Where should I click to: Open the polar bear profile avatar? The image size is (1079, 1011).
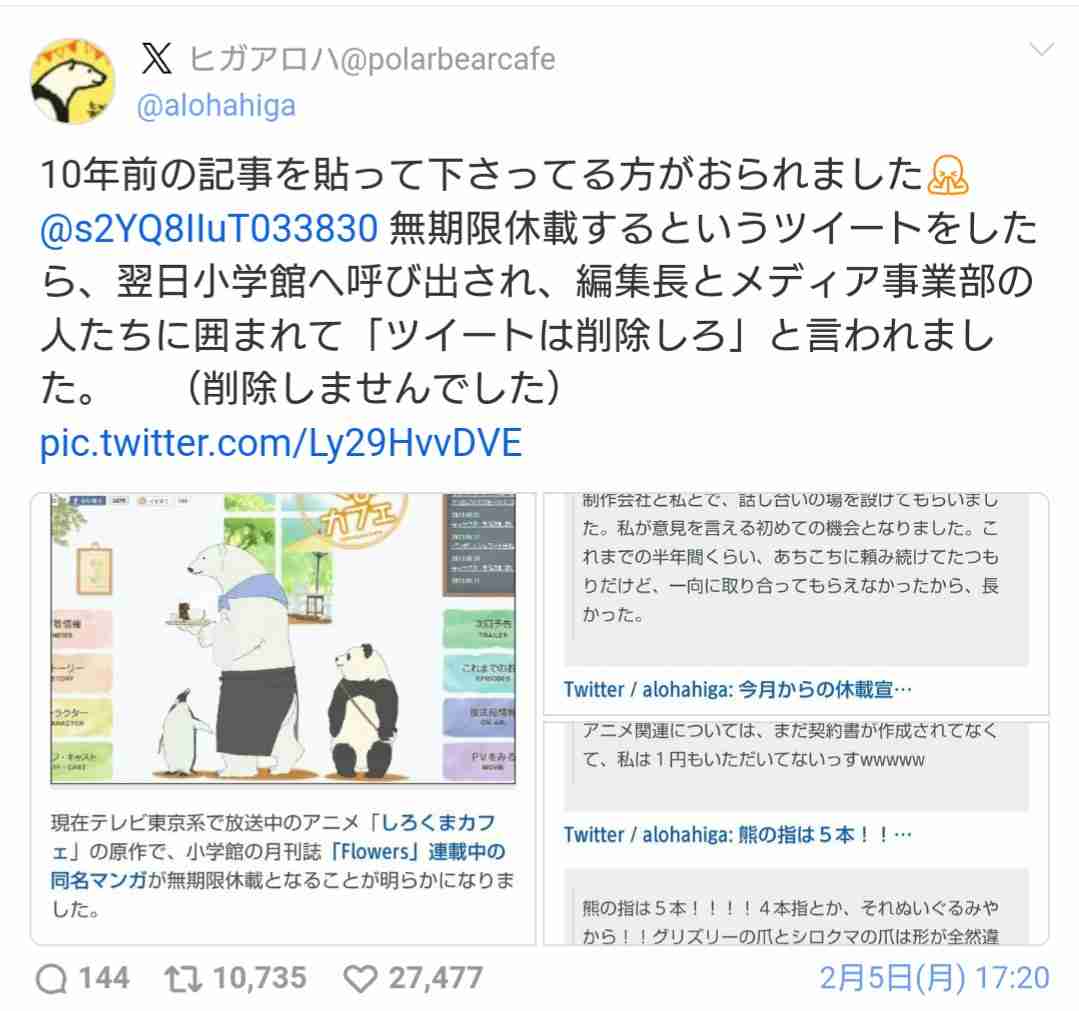(72, 81)
